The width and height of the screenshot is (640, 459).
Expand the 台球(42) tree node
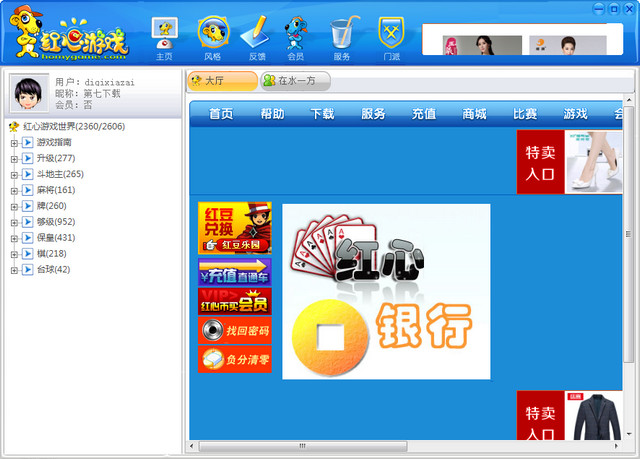14,271
